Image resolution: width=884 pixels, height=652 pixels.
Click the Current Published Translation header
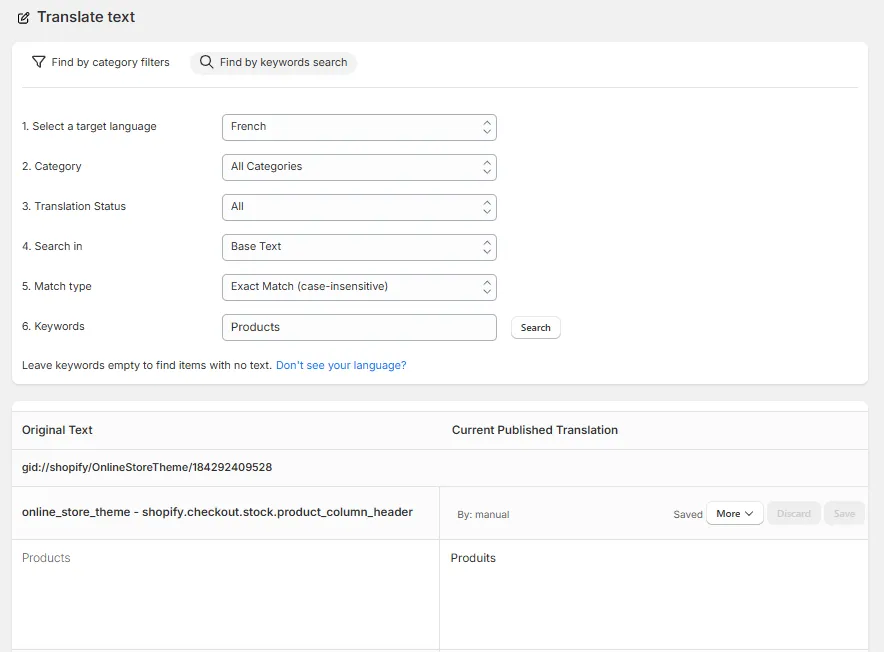534,430
